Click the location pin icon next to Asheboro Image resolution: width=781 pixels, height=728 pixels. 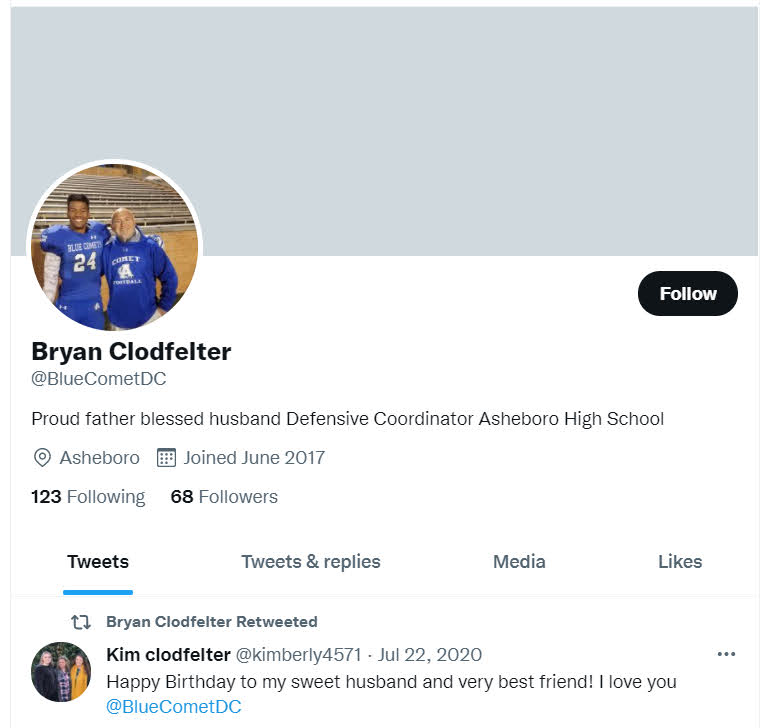(42, 458)
